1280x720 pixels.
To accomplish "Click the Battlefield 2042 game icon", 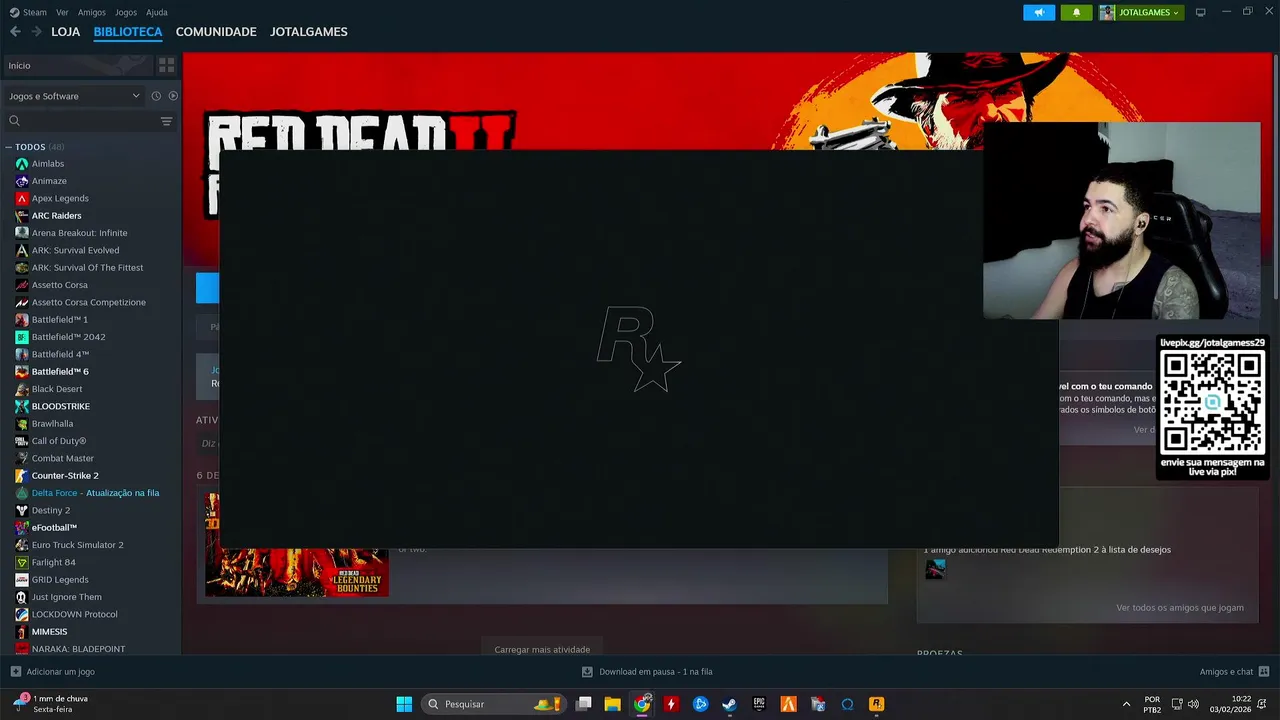I will [22, 337].
